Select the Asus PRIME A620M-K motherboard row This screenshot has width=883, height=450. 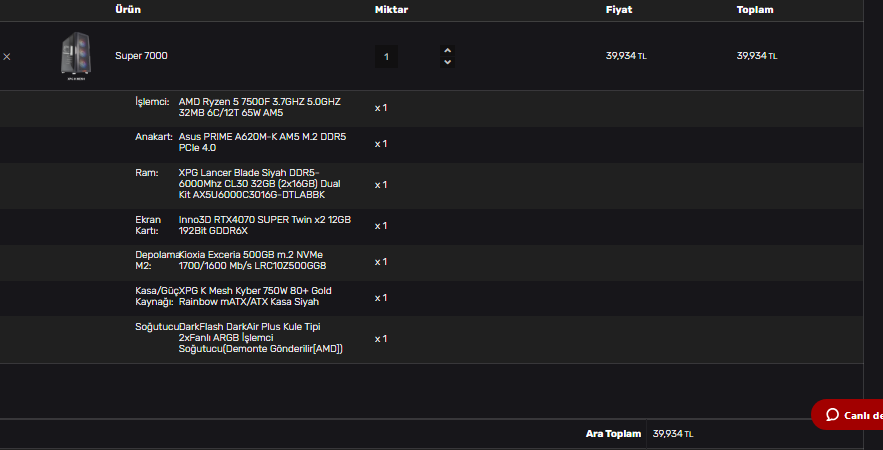(431, 145)
